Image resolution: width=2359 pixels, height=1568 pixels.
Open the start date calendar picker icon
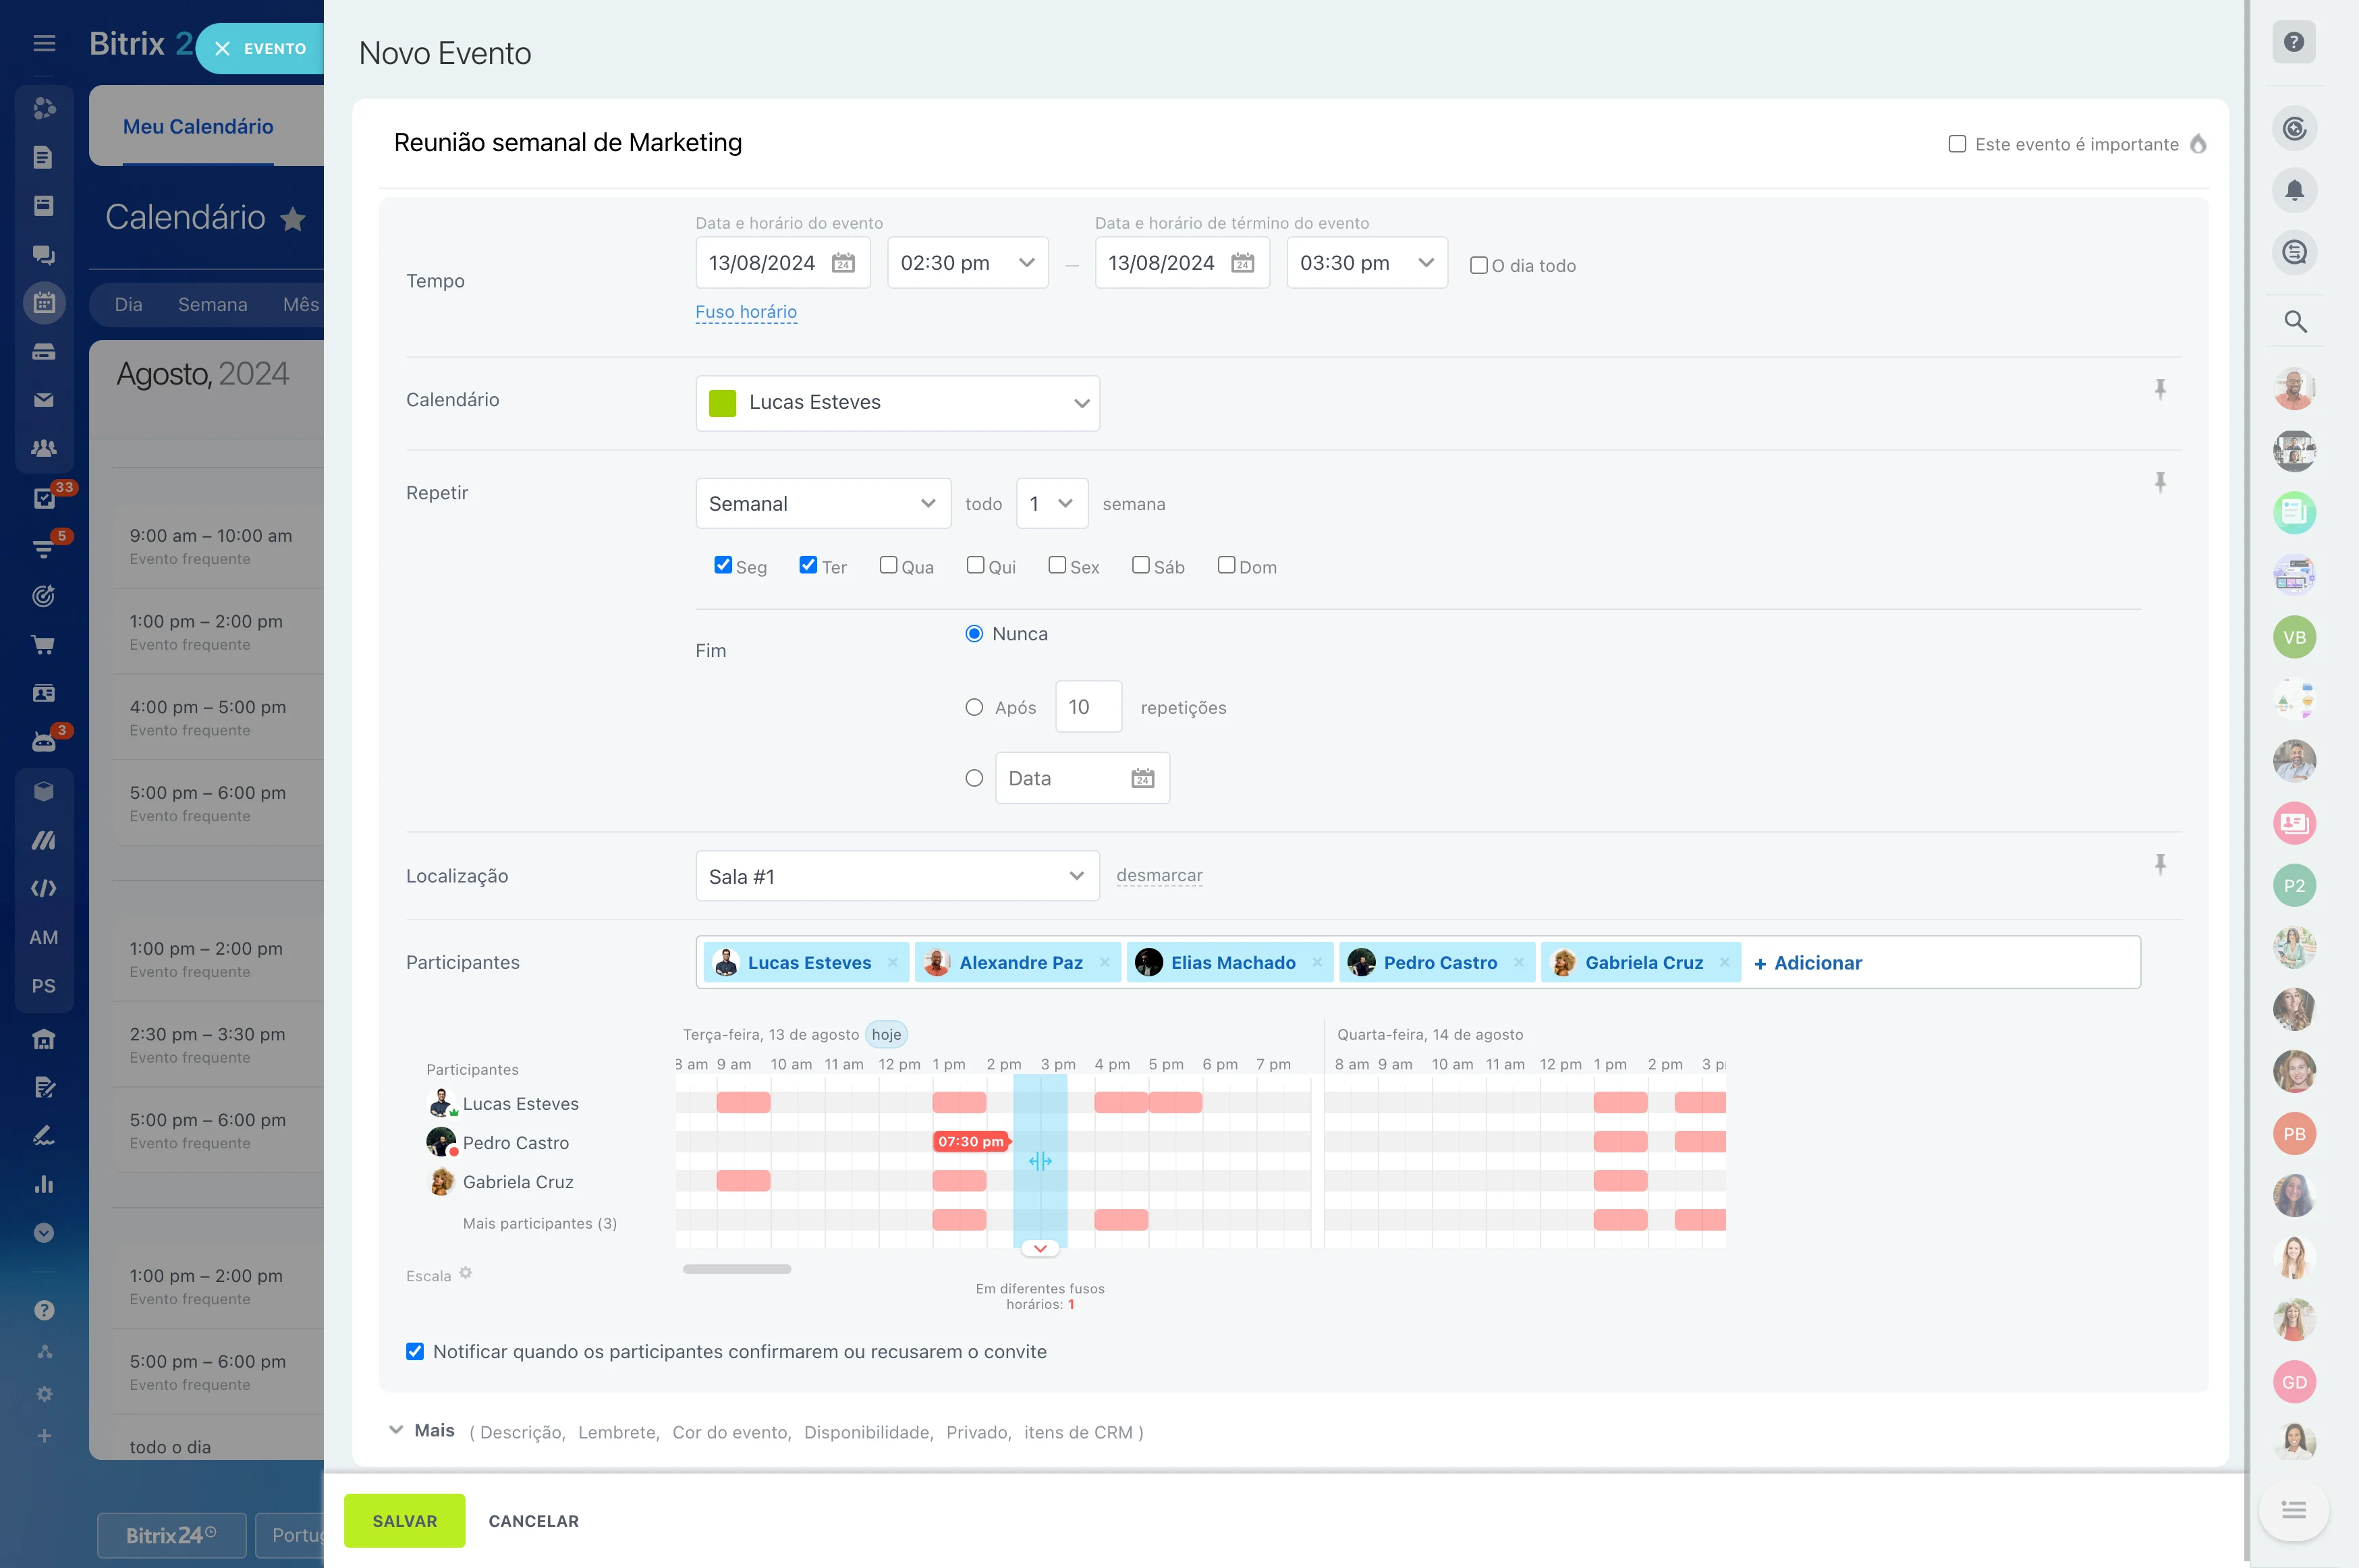pos(843,263)
